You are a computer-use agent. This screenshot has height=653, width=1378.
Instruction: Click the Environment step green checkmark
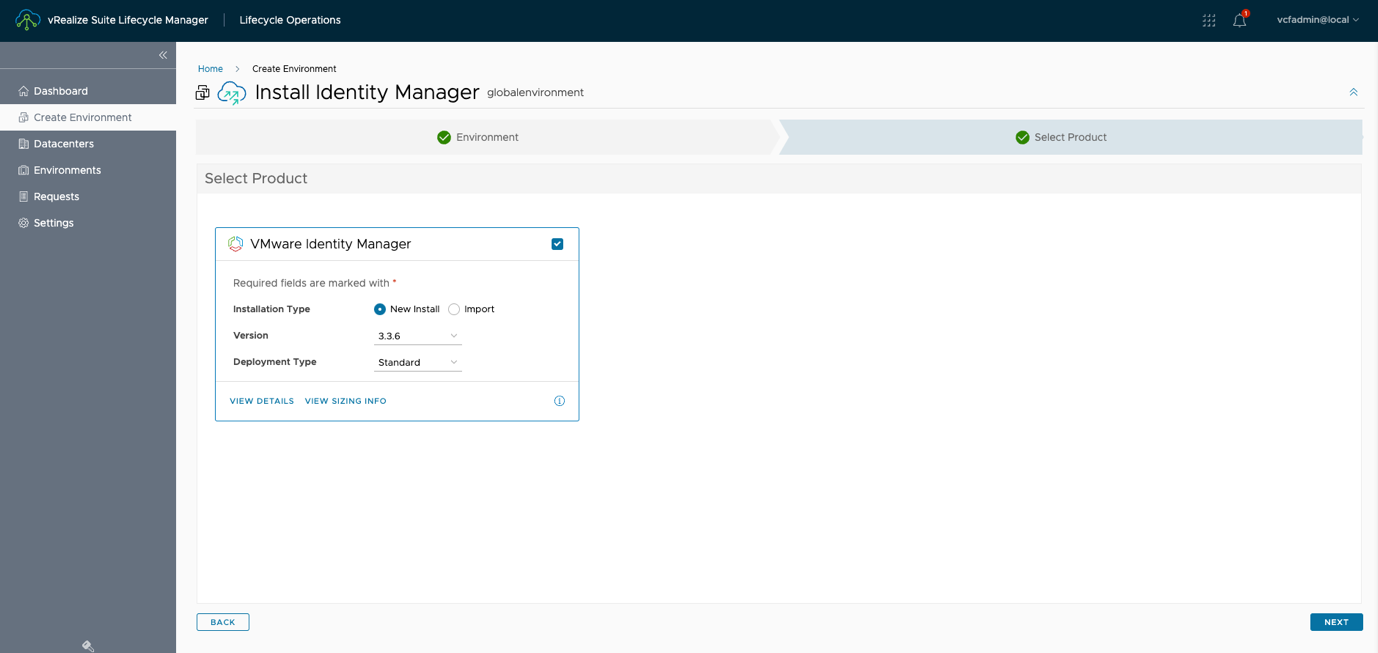coord(444,137)
